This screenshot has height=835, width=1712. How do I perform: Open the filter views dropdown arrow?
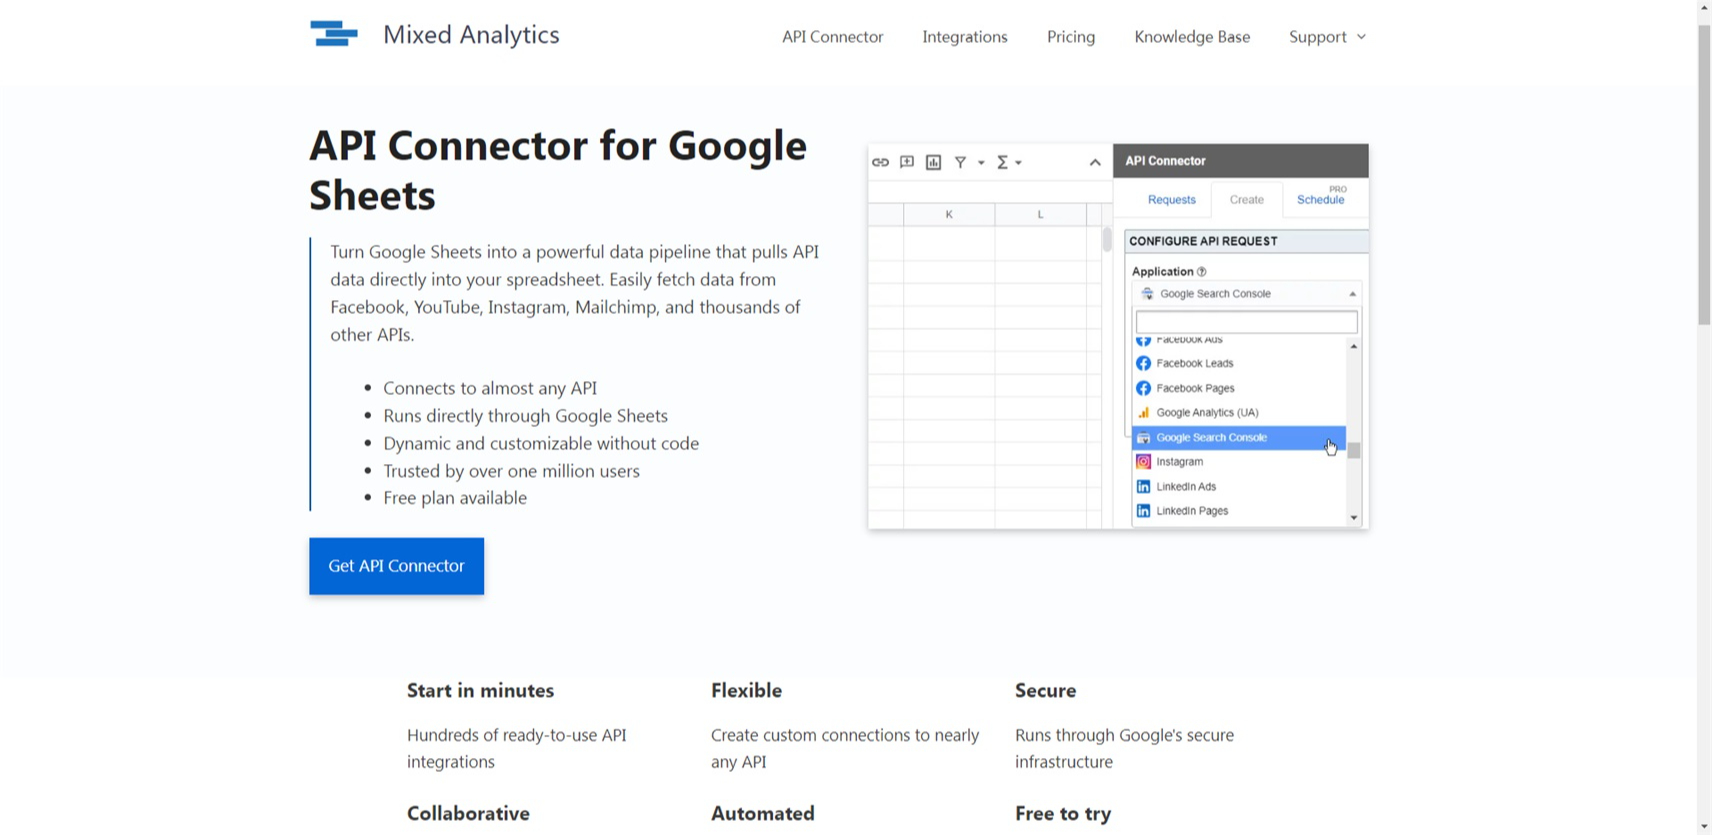(981, 163)
